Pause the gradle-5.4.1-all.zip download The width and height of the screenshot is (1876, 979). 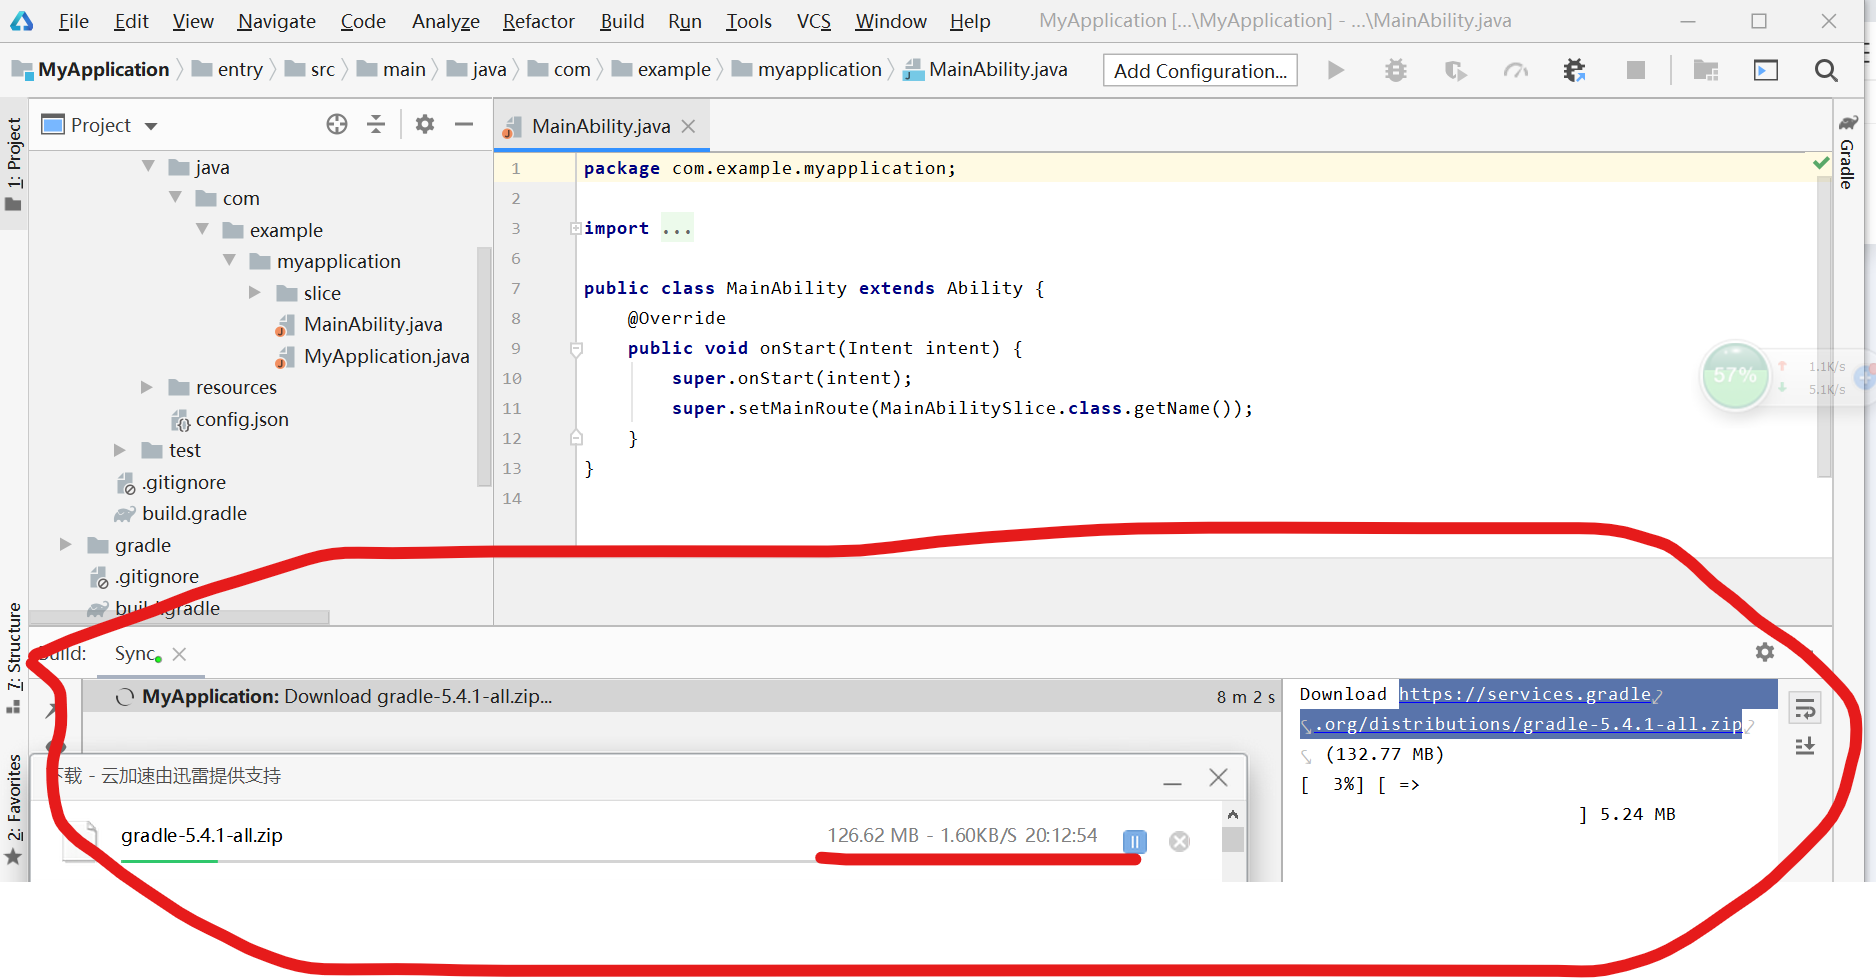point(1135,842)
